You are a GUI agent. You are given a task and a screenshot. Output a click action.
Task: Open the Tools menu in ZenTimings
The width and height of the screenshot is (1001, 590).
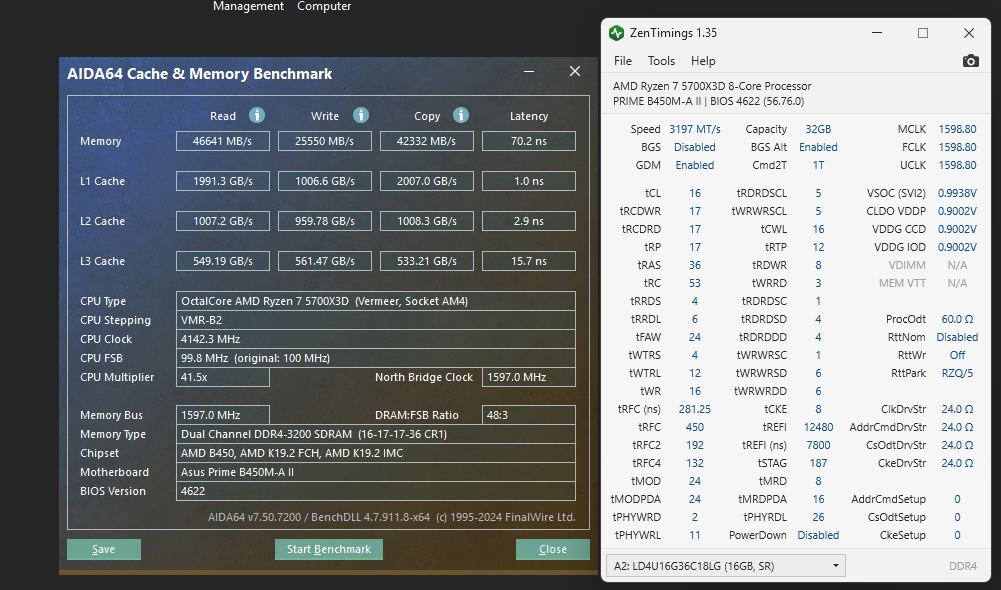pyautogui.click(x=661, y=61)
